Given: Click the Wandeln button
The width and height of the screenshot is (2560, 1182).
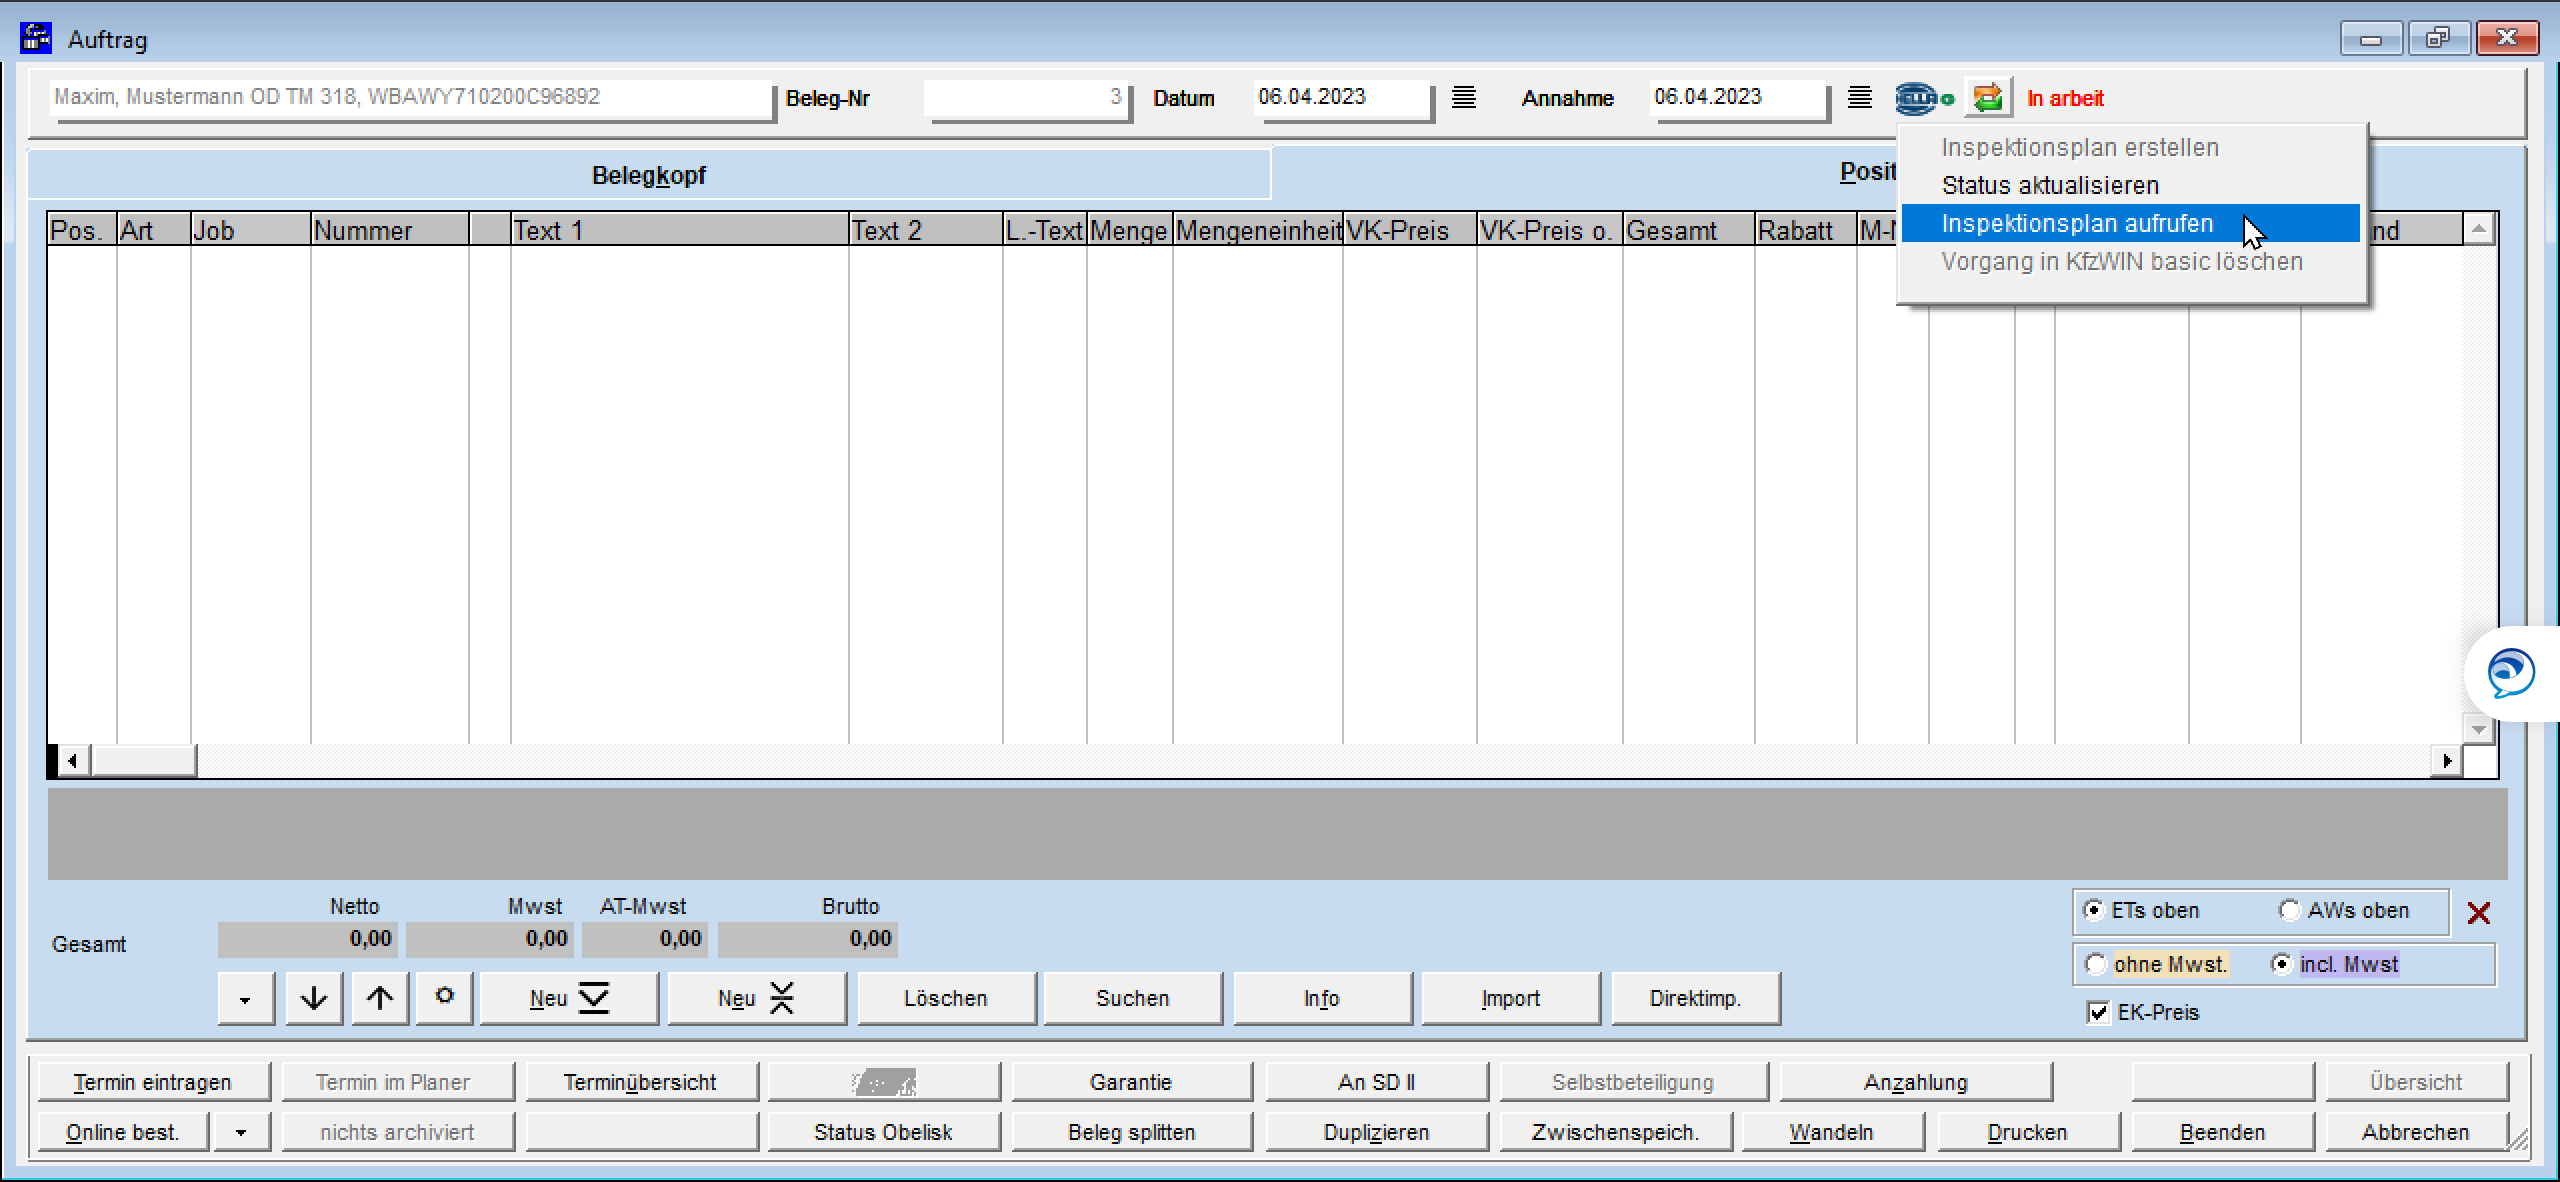Looking at the screenshot, I should (1832, 1132).
